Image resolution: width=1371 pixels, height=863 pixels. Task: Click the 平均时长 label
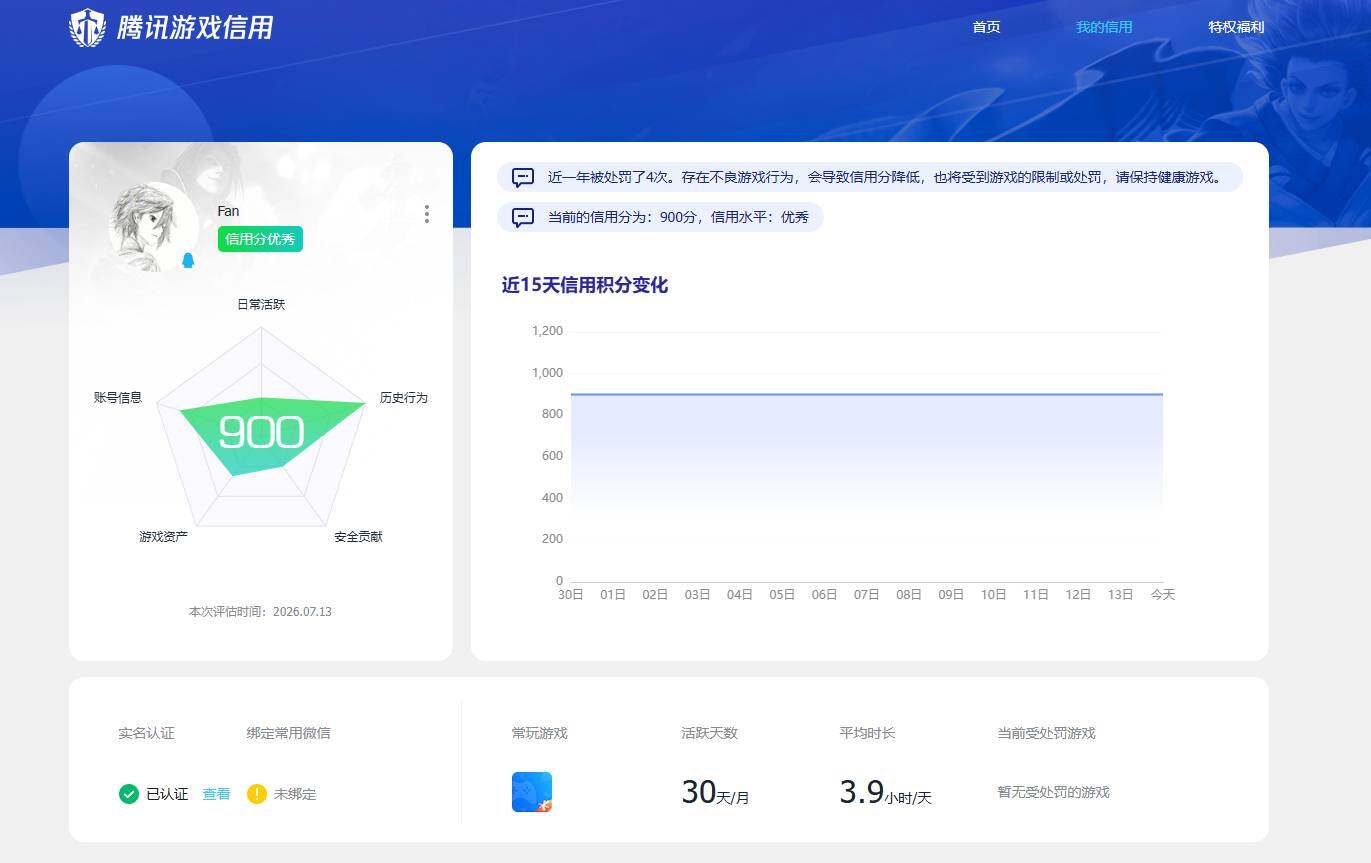tap(867, 733)
